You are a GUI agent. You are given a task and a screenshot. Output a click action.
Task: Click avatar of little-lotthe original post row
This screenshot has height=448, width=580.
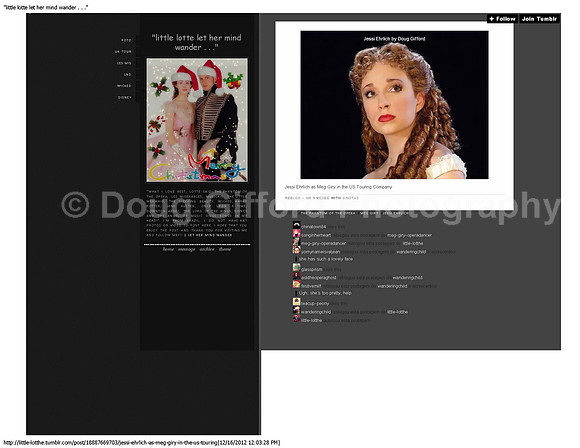296,319
